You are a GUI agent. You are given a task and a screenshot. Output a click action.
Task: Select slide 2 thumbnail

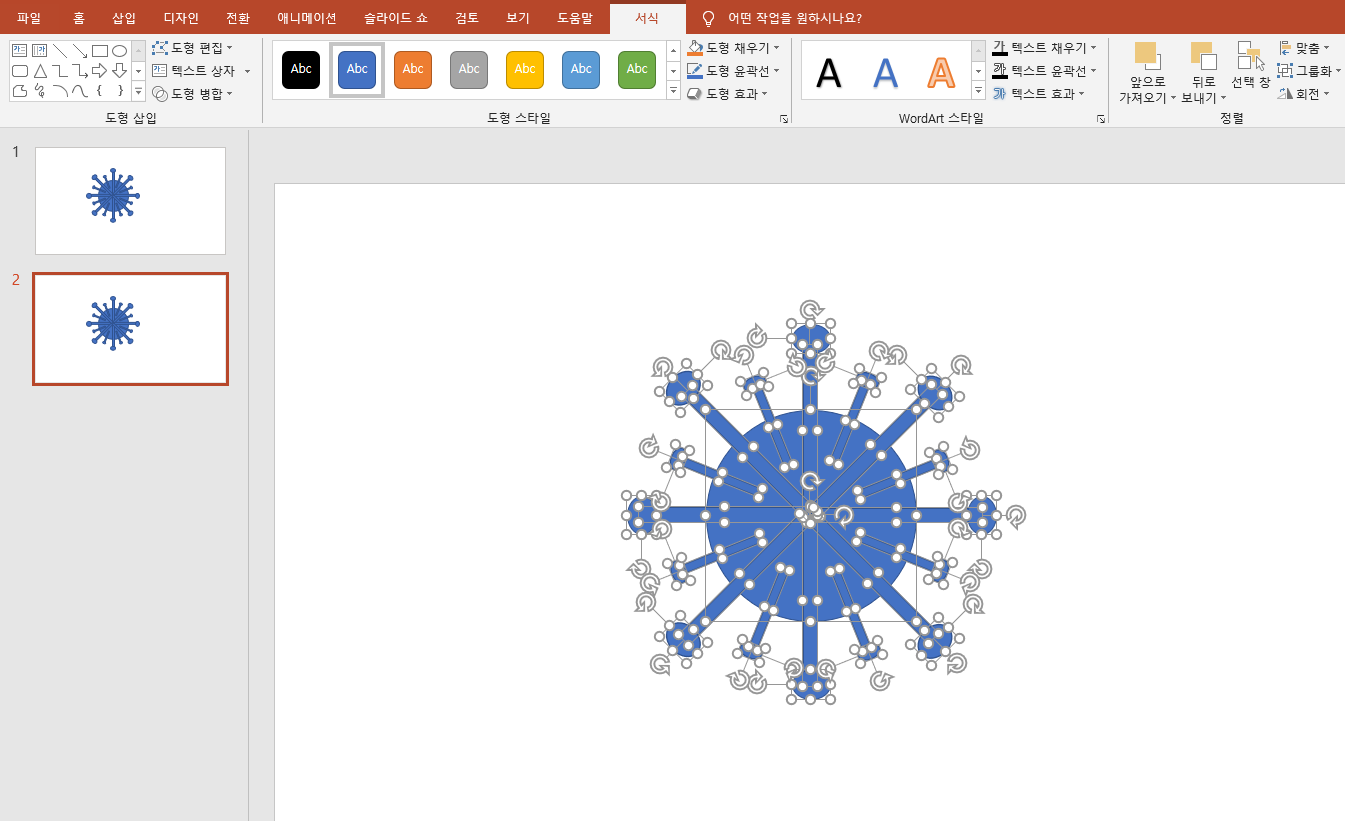[130, 329]
